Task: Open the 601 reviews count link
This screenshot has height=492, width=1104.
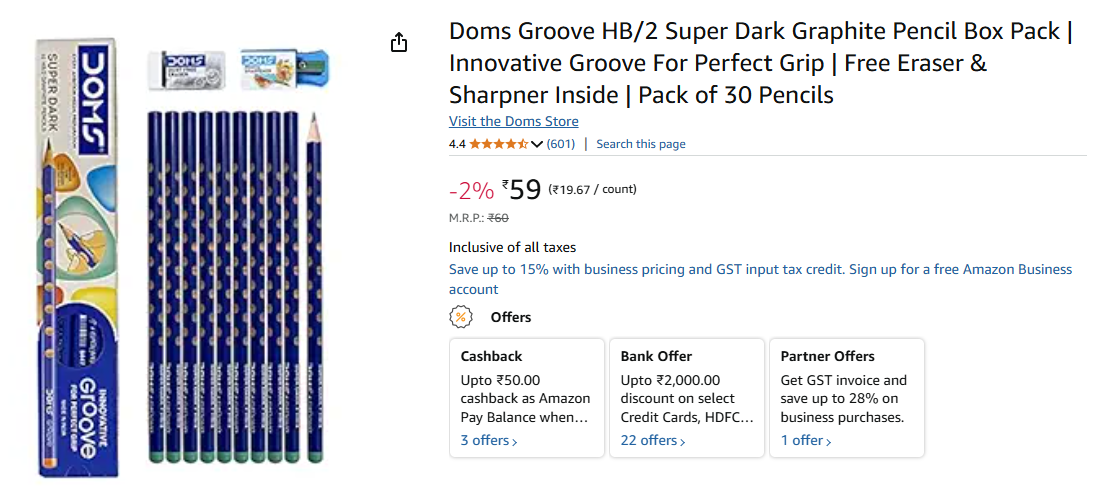Action: tap(560, 144)
